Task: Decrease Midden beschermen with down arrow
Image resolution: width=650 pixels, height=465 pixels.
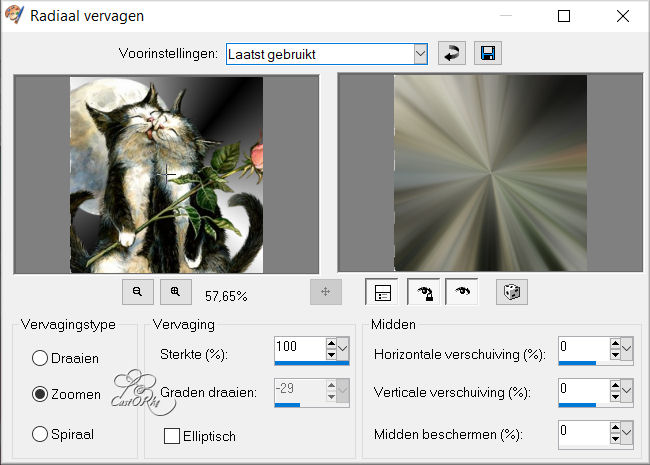Action: (x=615, y=438)
